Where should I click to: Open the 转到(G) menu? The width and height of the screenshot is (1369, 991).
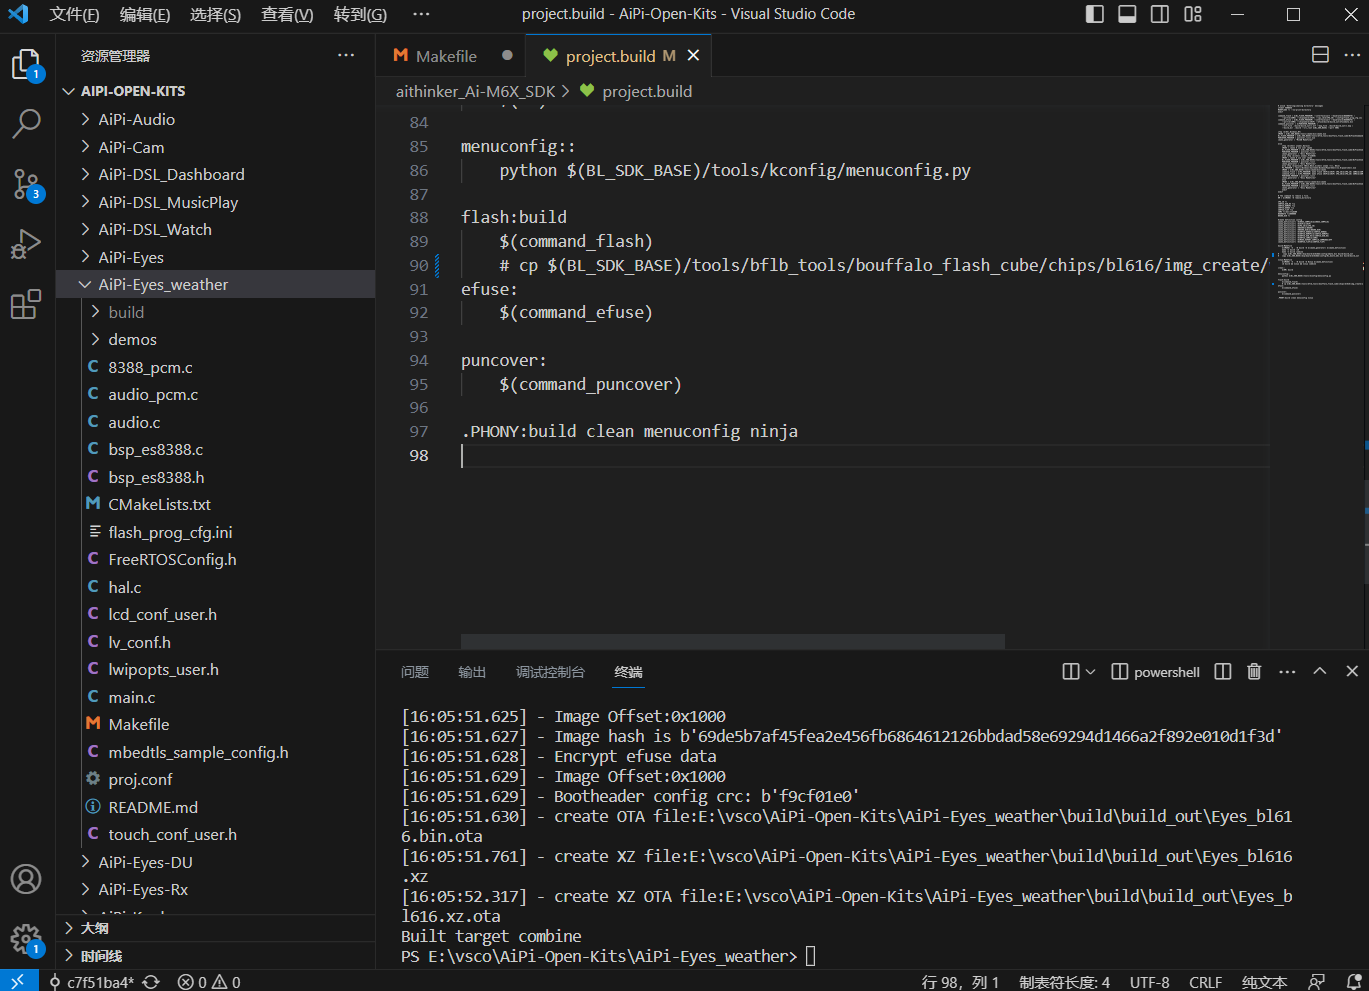point(360,14)
